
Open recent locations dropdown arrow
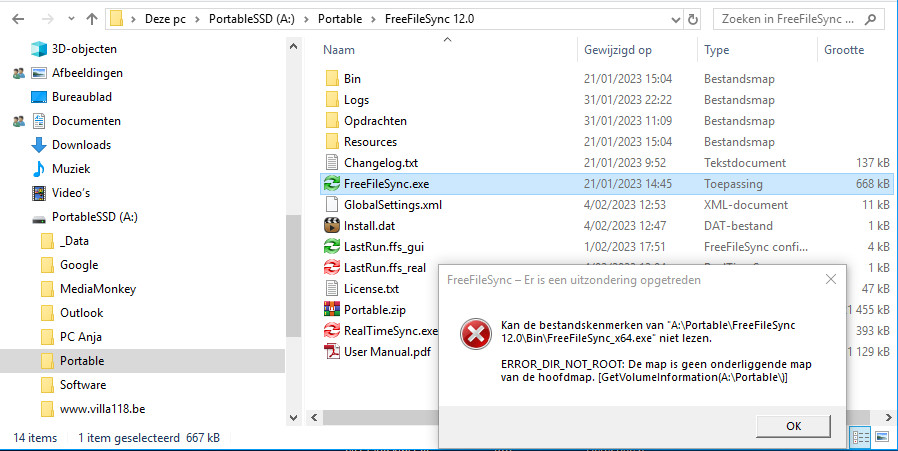tap(71, 19)
